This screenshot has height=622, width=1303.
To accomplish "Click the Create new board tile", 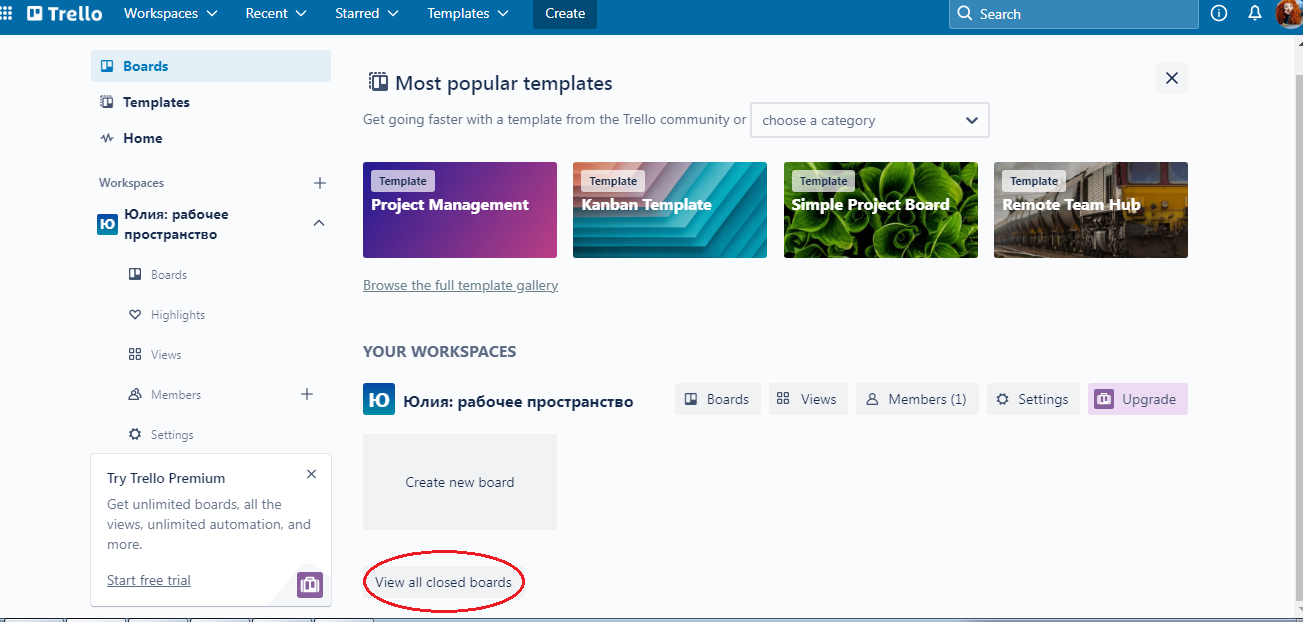I will 460,482.
